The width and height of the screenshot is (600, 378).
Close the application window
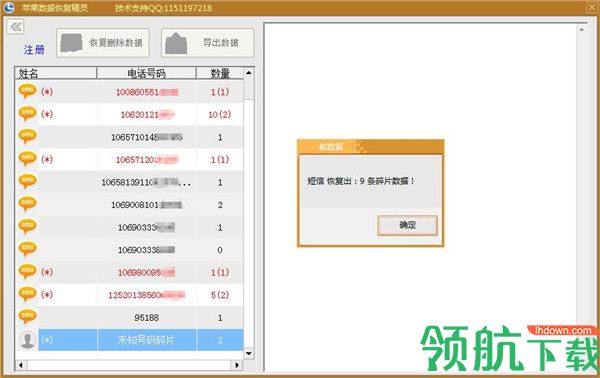(592, 7)
